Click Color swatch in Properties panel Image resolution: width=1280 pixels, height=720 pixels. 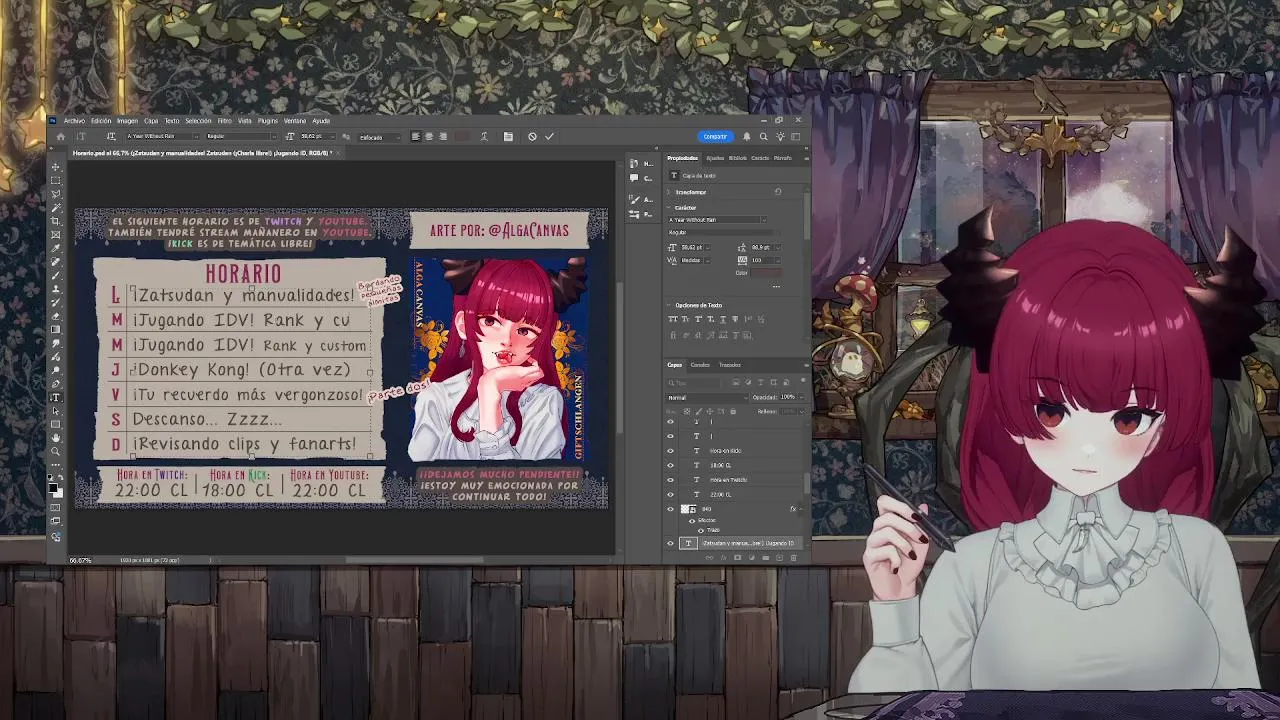[x=766, y=273]
